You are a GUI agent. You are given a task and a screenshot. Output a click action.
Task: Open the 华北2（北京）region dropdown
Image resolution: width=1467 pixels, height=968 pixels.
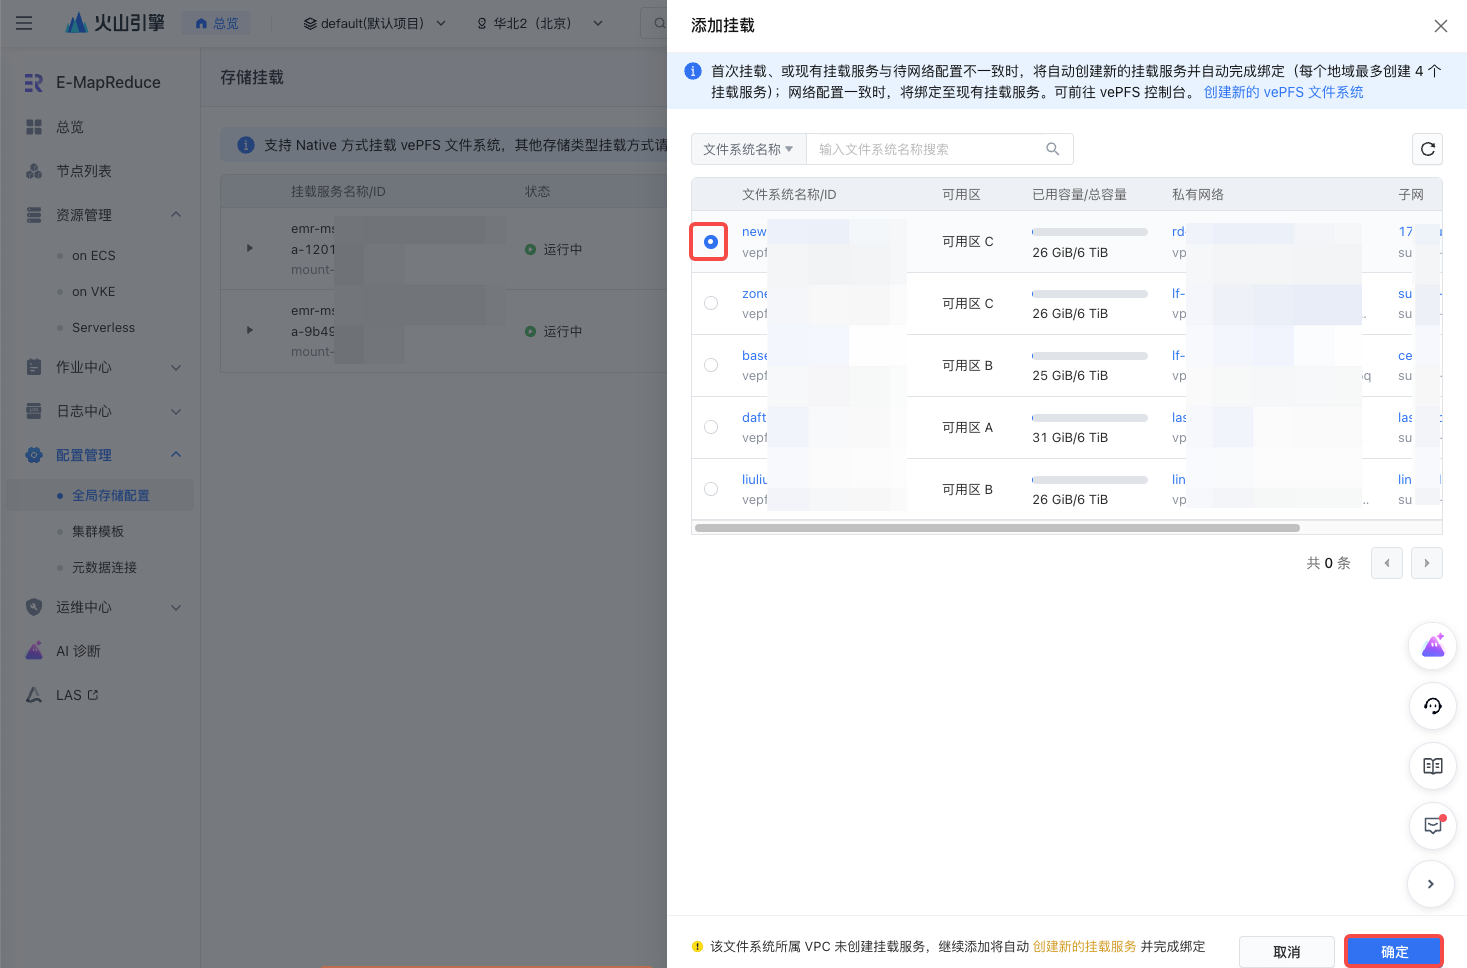click(x=540, y=23)
